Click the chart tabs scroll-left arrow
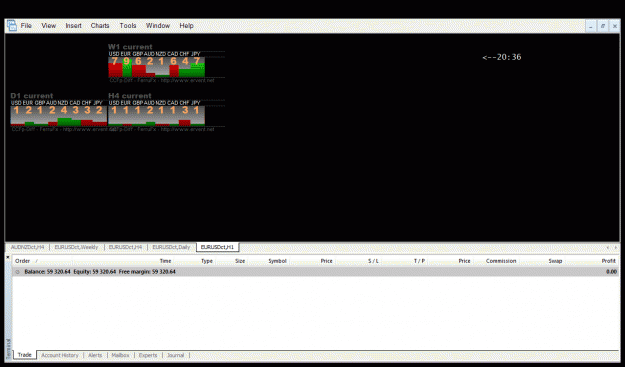Viewport: 625px width, 367px height. point(607,248)
